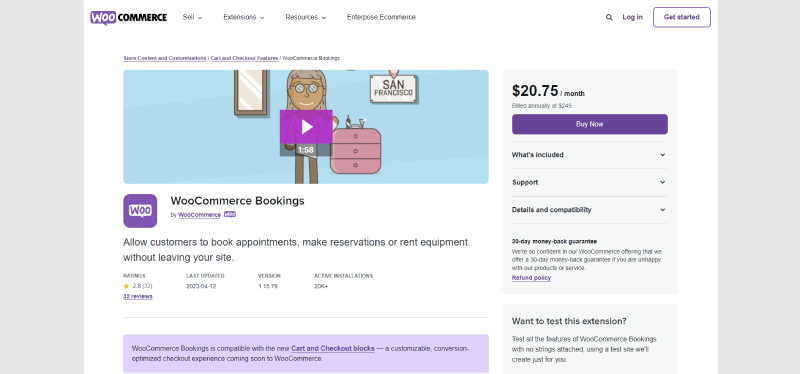
Task: Open Cart and Checkout blocks link
Action: click(333, 348)
